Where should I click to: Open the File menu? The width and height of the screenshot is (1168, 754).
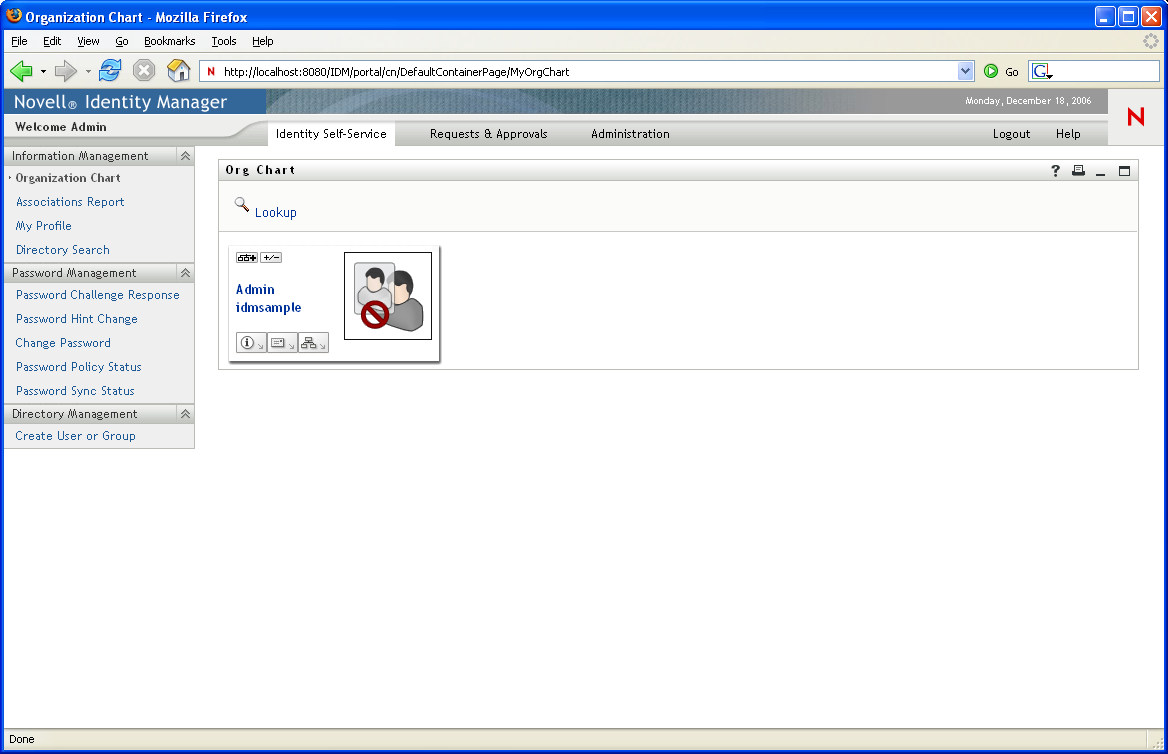[19, 41]
